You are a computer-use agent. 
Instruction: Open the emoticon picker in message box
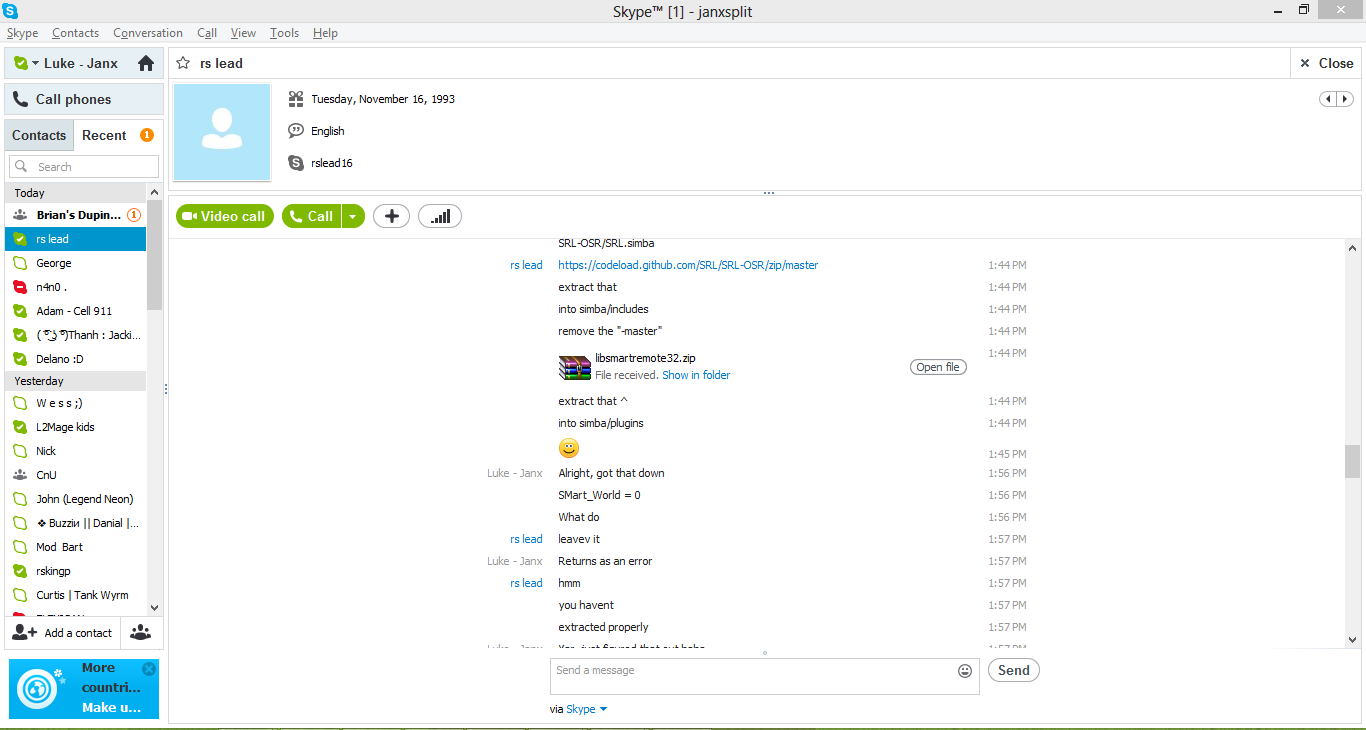point(965,671)
